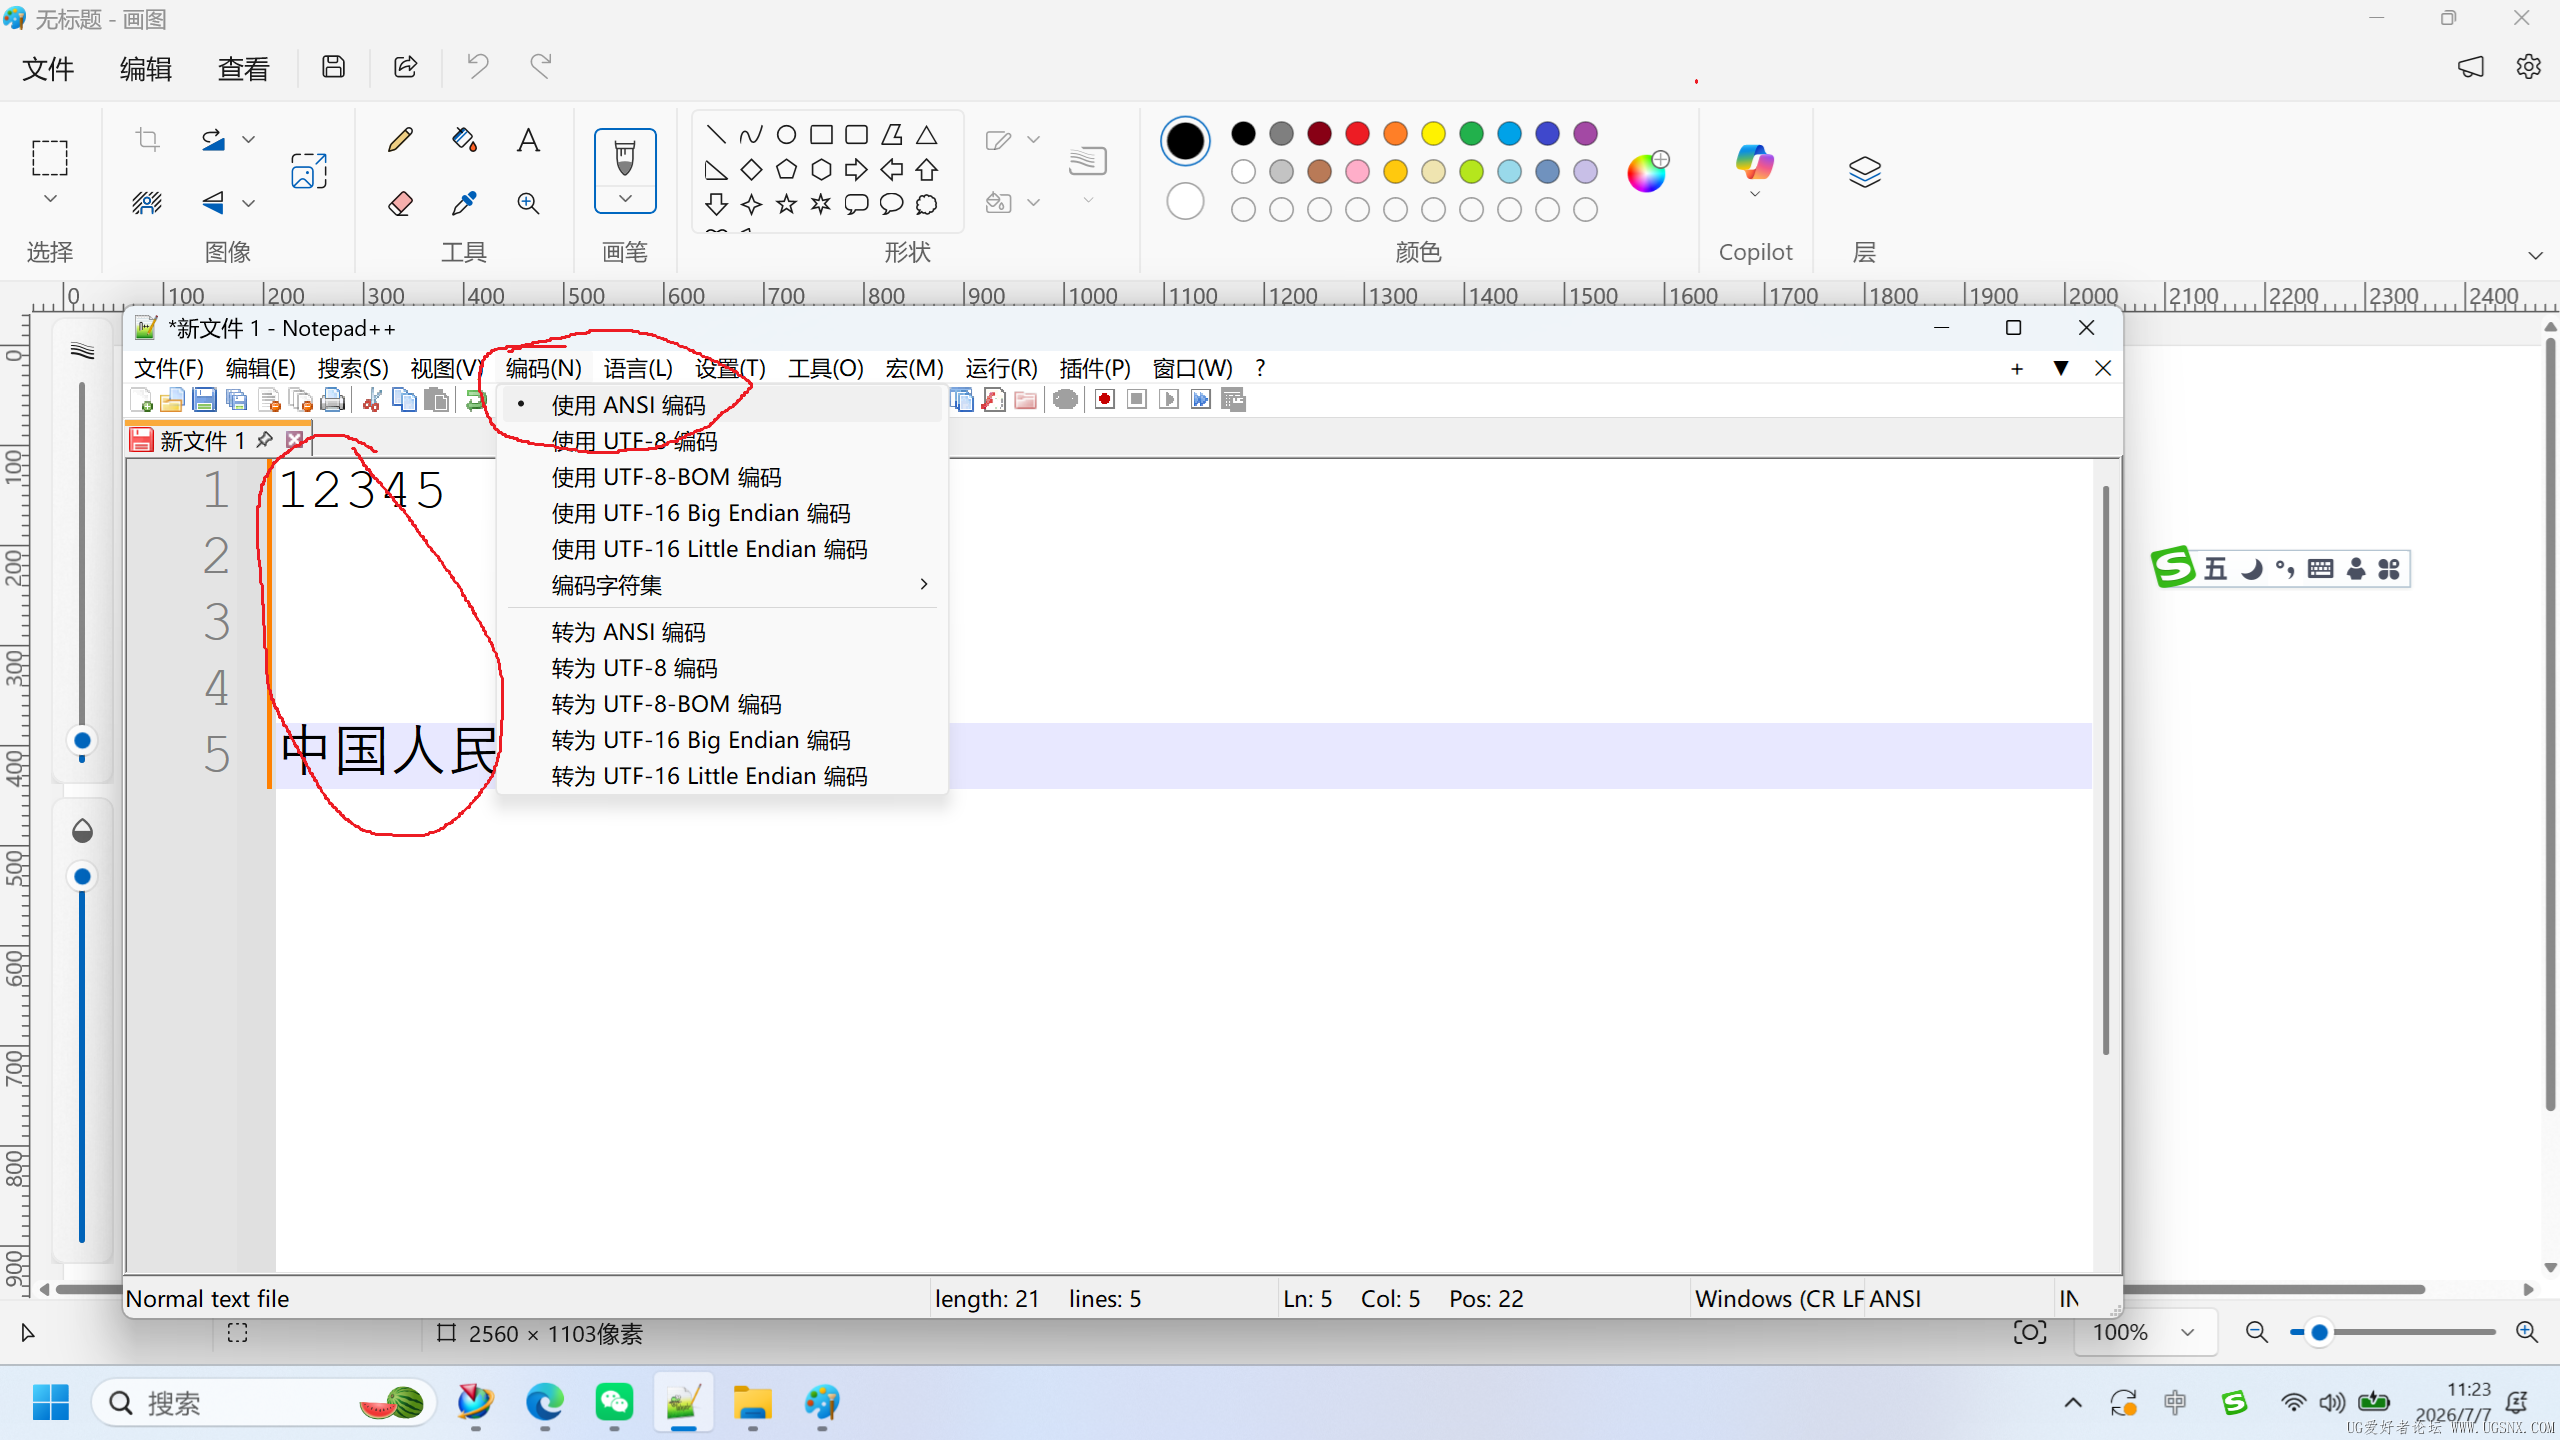This screenshot has width=2560, height=1440.
Task: Click Notepad++ Print toolbar icon
Action: 333,400
